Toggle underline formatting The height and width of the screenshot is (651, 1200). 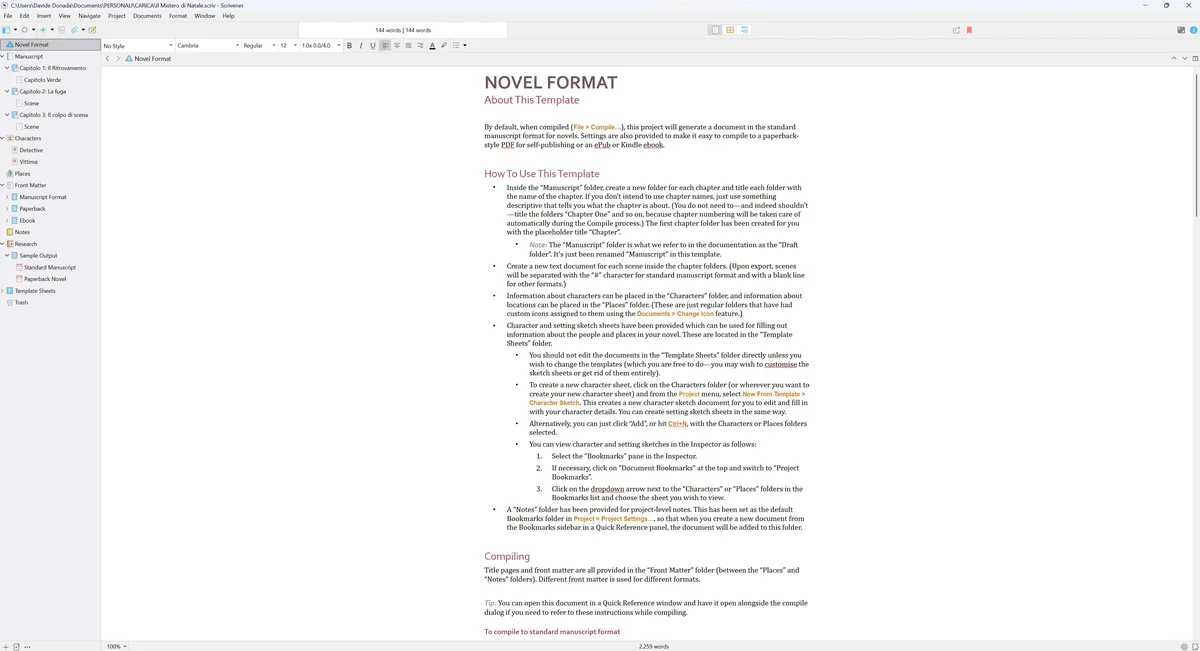[x=373, y=45]
